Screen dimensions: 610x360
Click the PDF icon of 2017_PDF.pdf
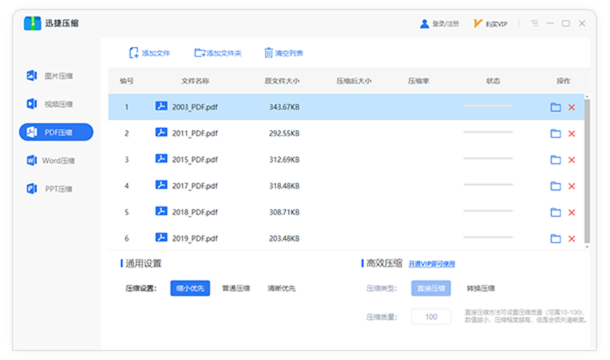click(161, 185)
